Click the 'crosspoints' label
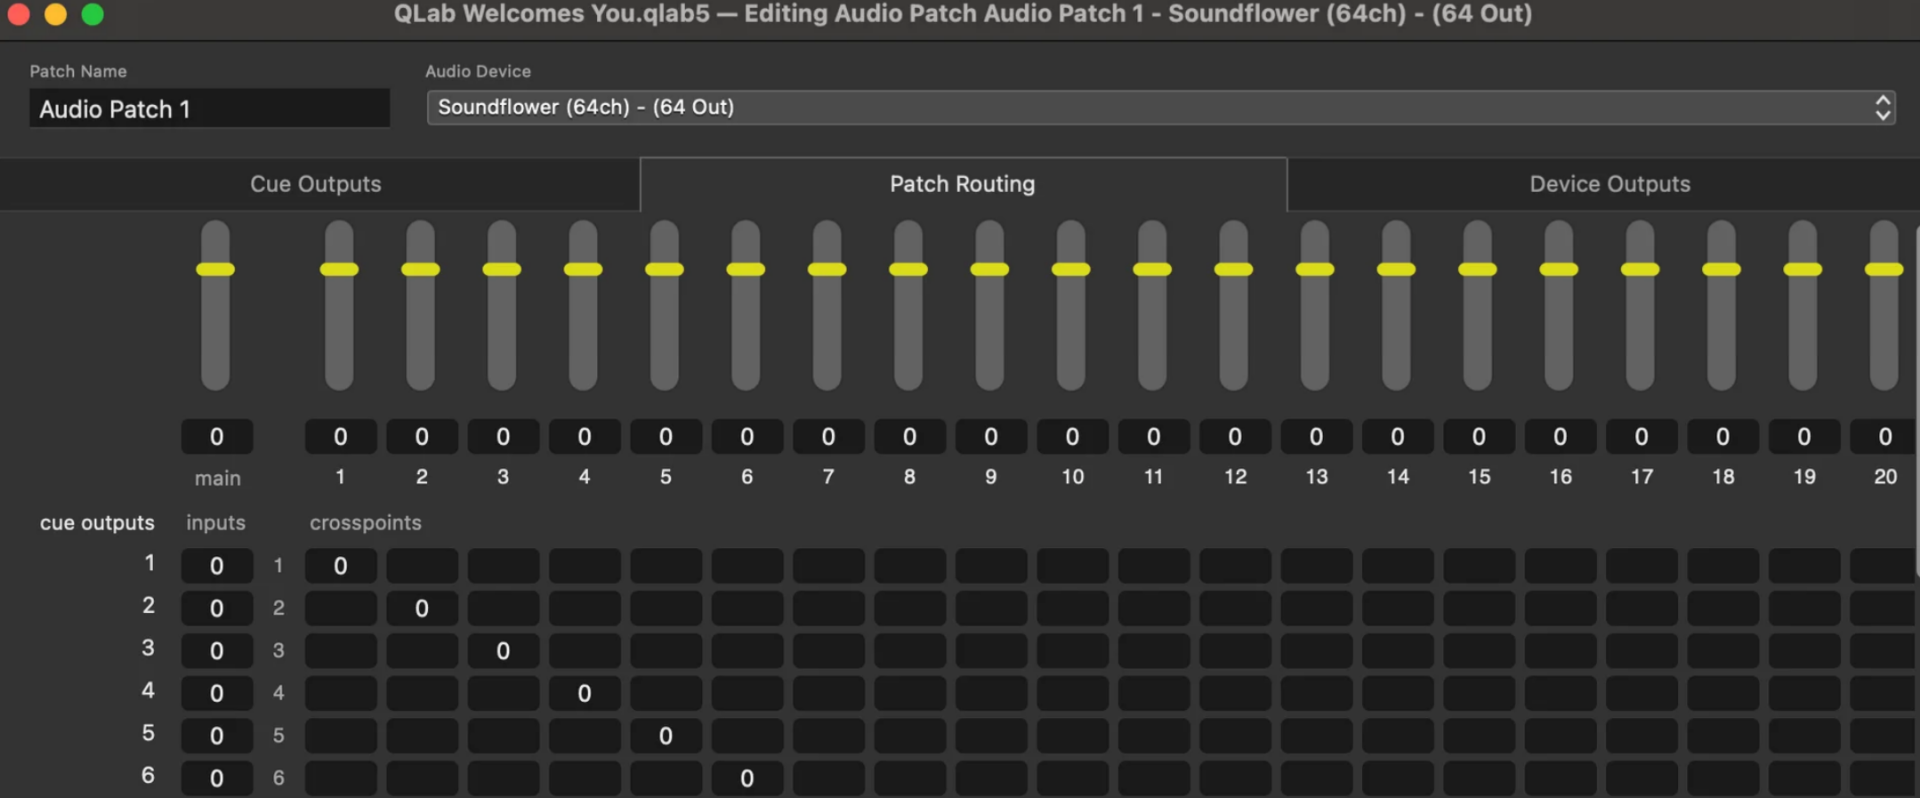1920x798 pixels. pyautogui.click(x=365, y=523)
